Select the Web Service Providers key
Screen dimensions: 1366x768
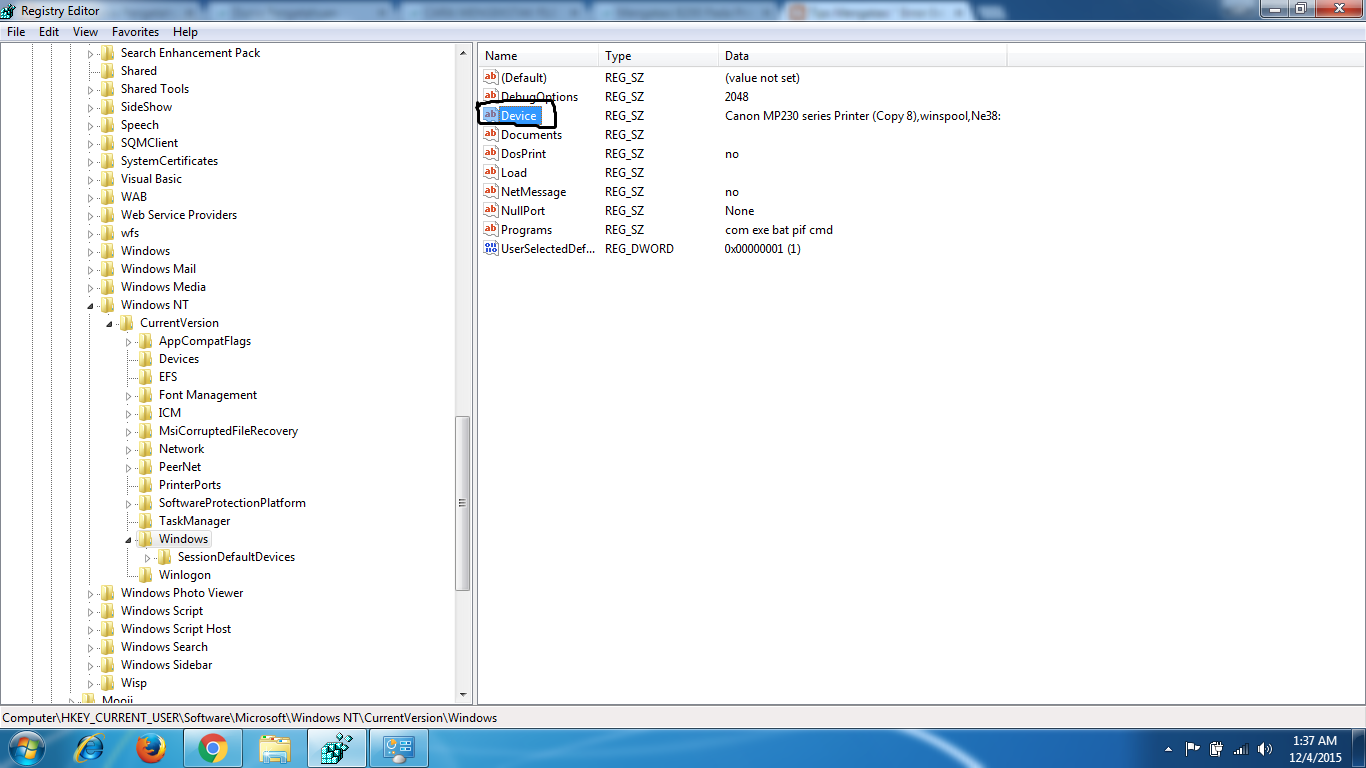tap(179, 215)
